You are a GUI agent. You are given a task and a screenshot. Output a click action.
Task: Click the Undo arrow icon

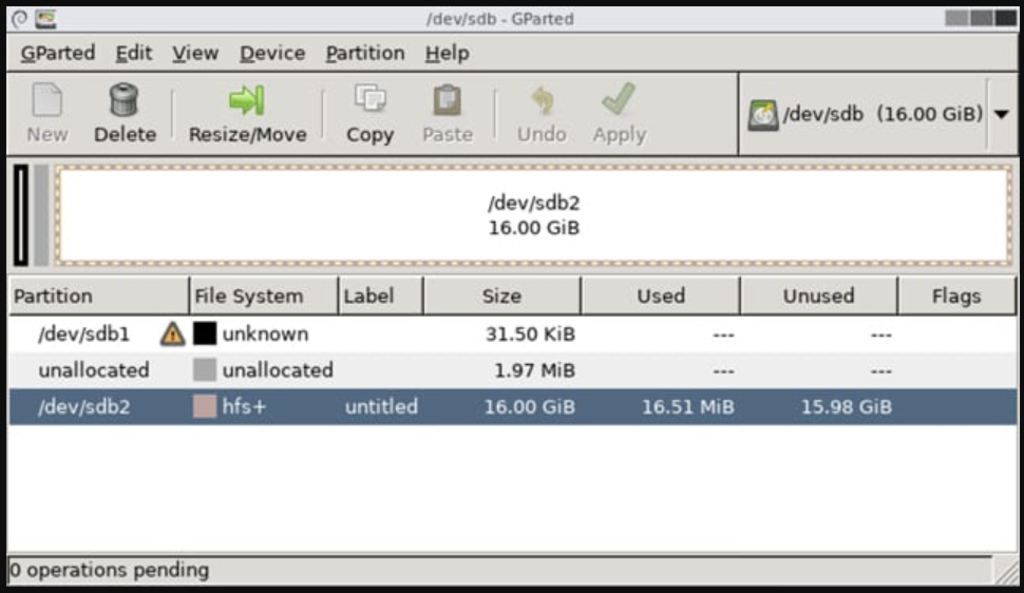click(x=541, y=101)
